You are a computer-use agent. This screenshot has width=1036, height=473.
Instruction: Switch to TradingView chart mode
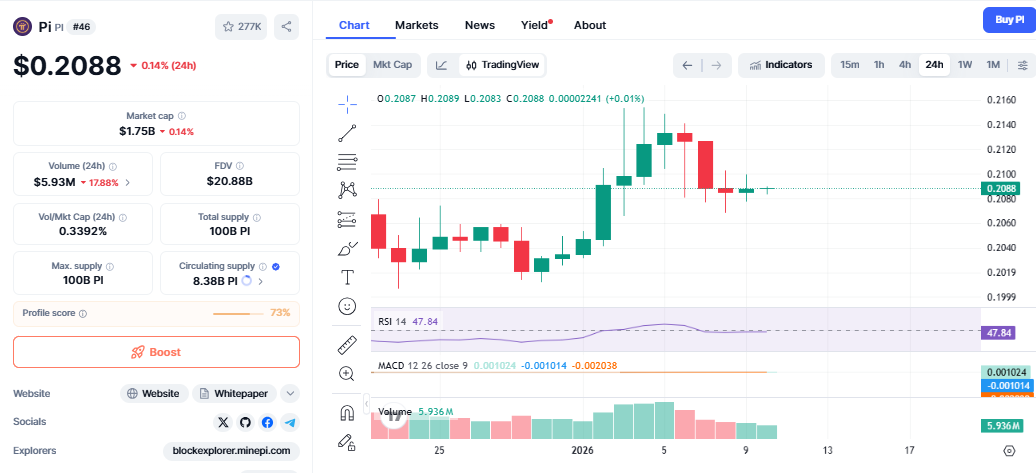click(503, 65)
